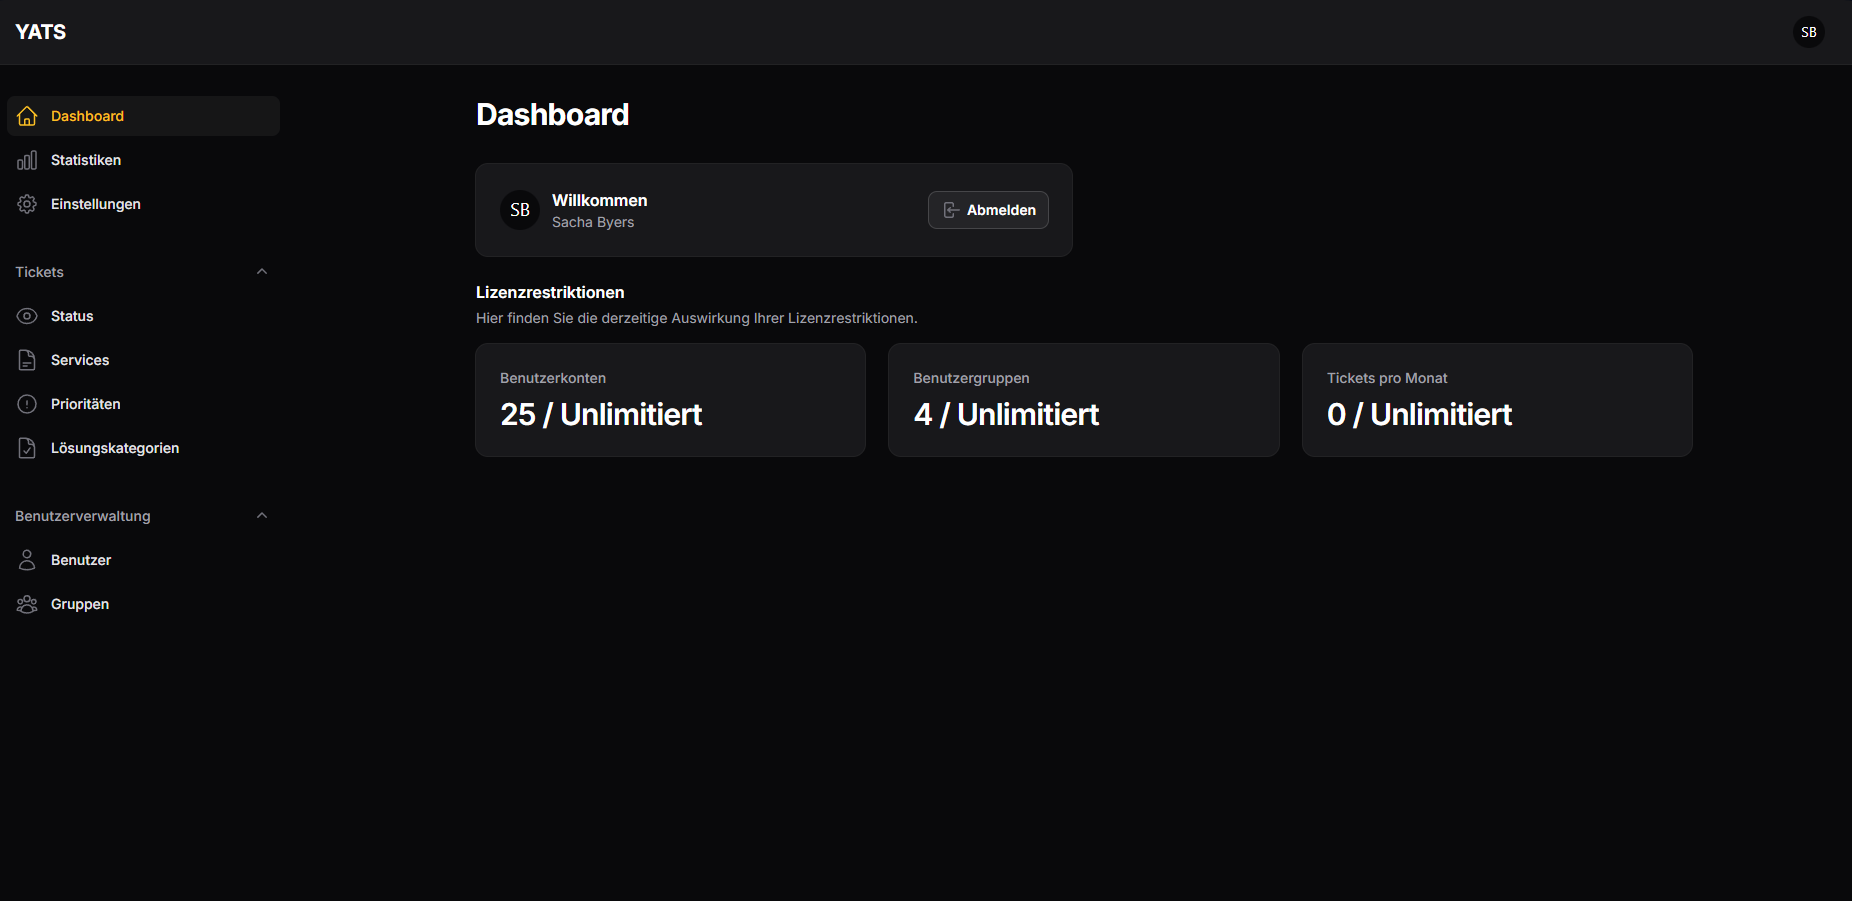Collapse the Benutzerverwaltung section
This screenshot has height=901, width=1852.
(x=261, y=515)
